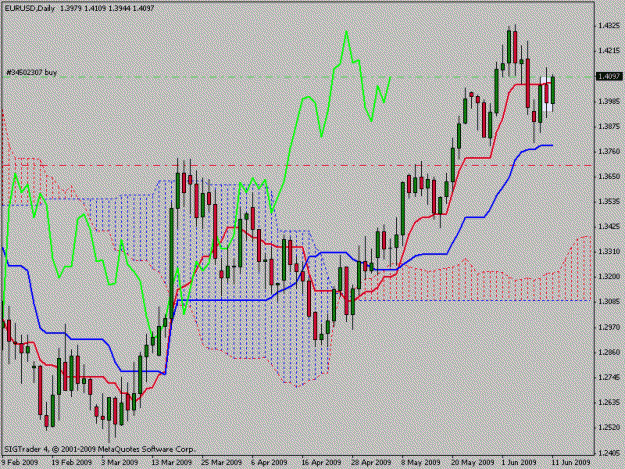Click the 1 Jun 2009 date label

click(x=519, y=462)
